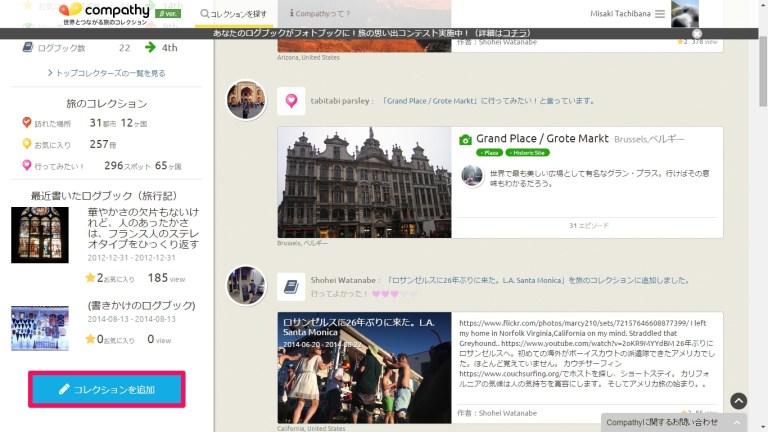Open the draft logbook thumbnail
Viewport: 768px width, 432px height.
point(40,328)
